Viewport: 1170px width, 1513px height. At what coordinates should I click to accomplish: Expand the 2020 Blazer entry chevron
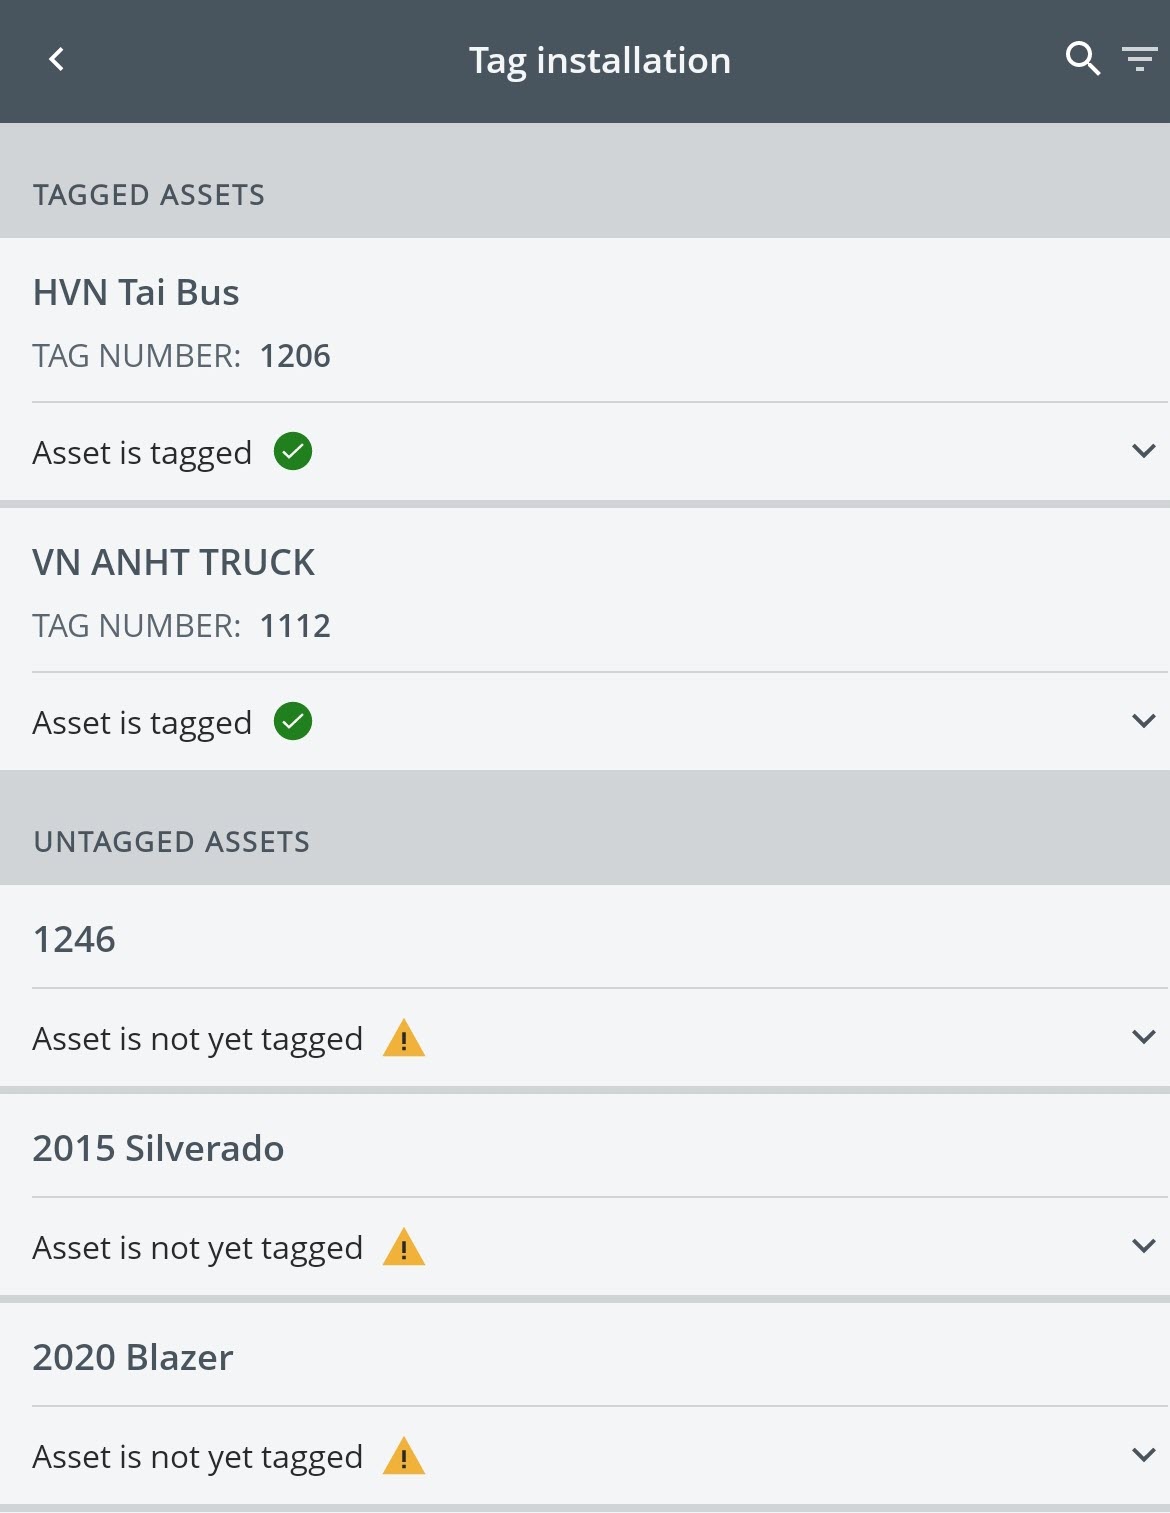tap(1142, 1455)
